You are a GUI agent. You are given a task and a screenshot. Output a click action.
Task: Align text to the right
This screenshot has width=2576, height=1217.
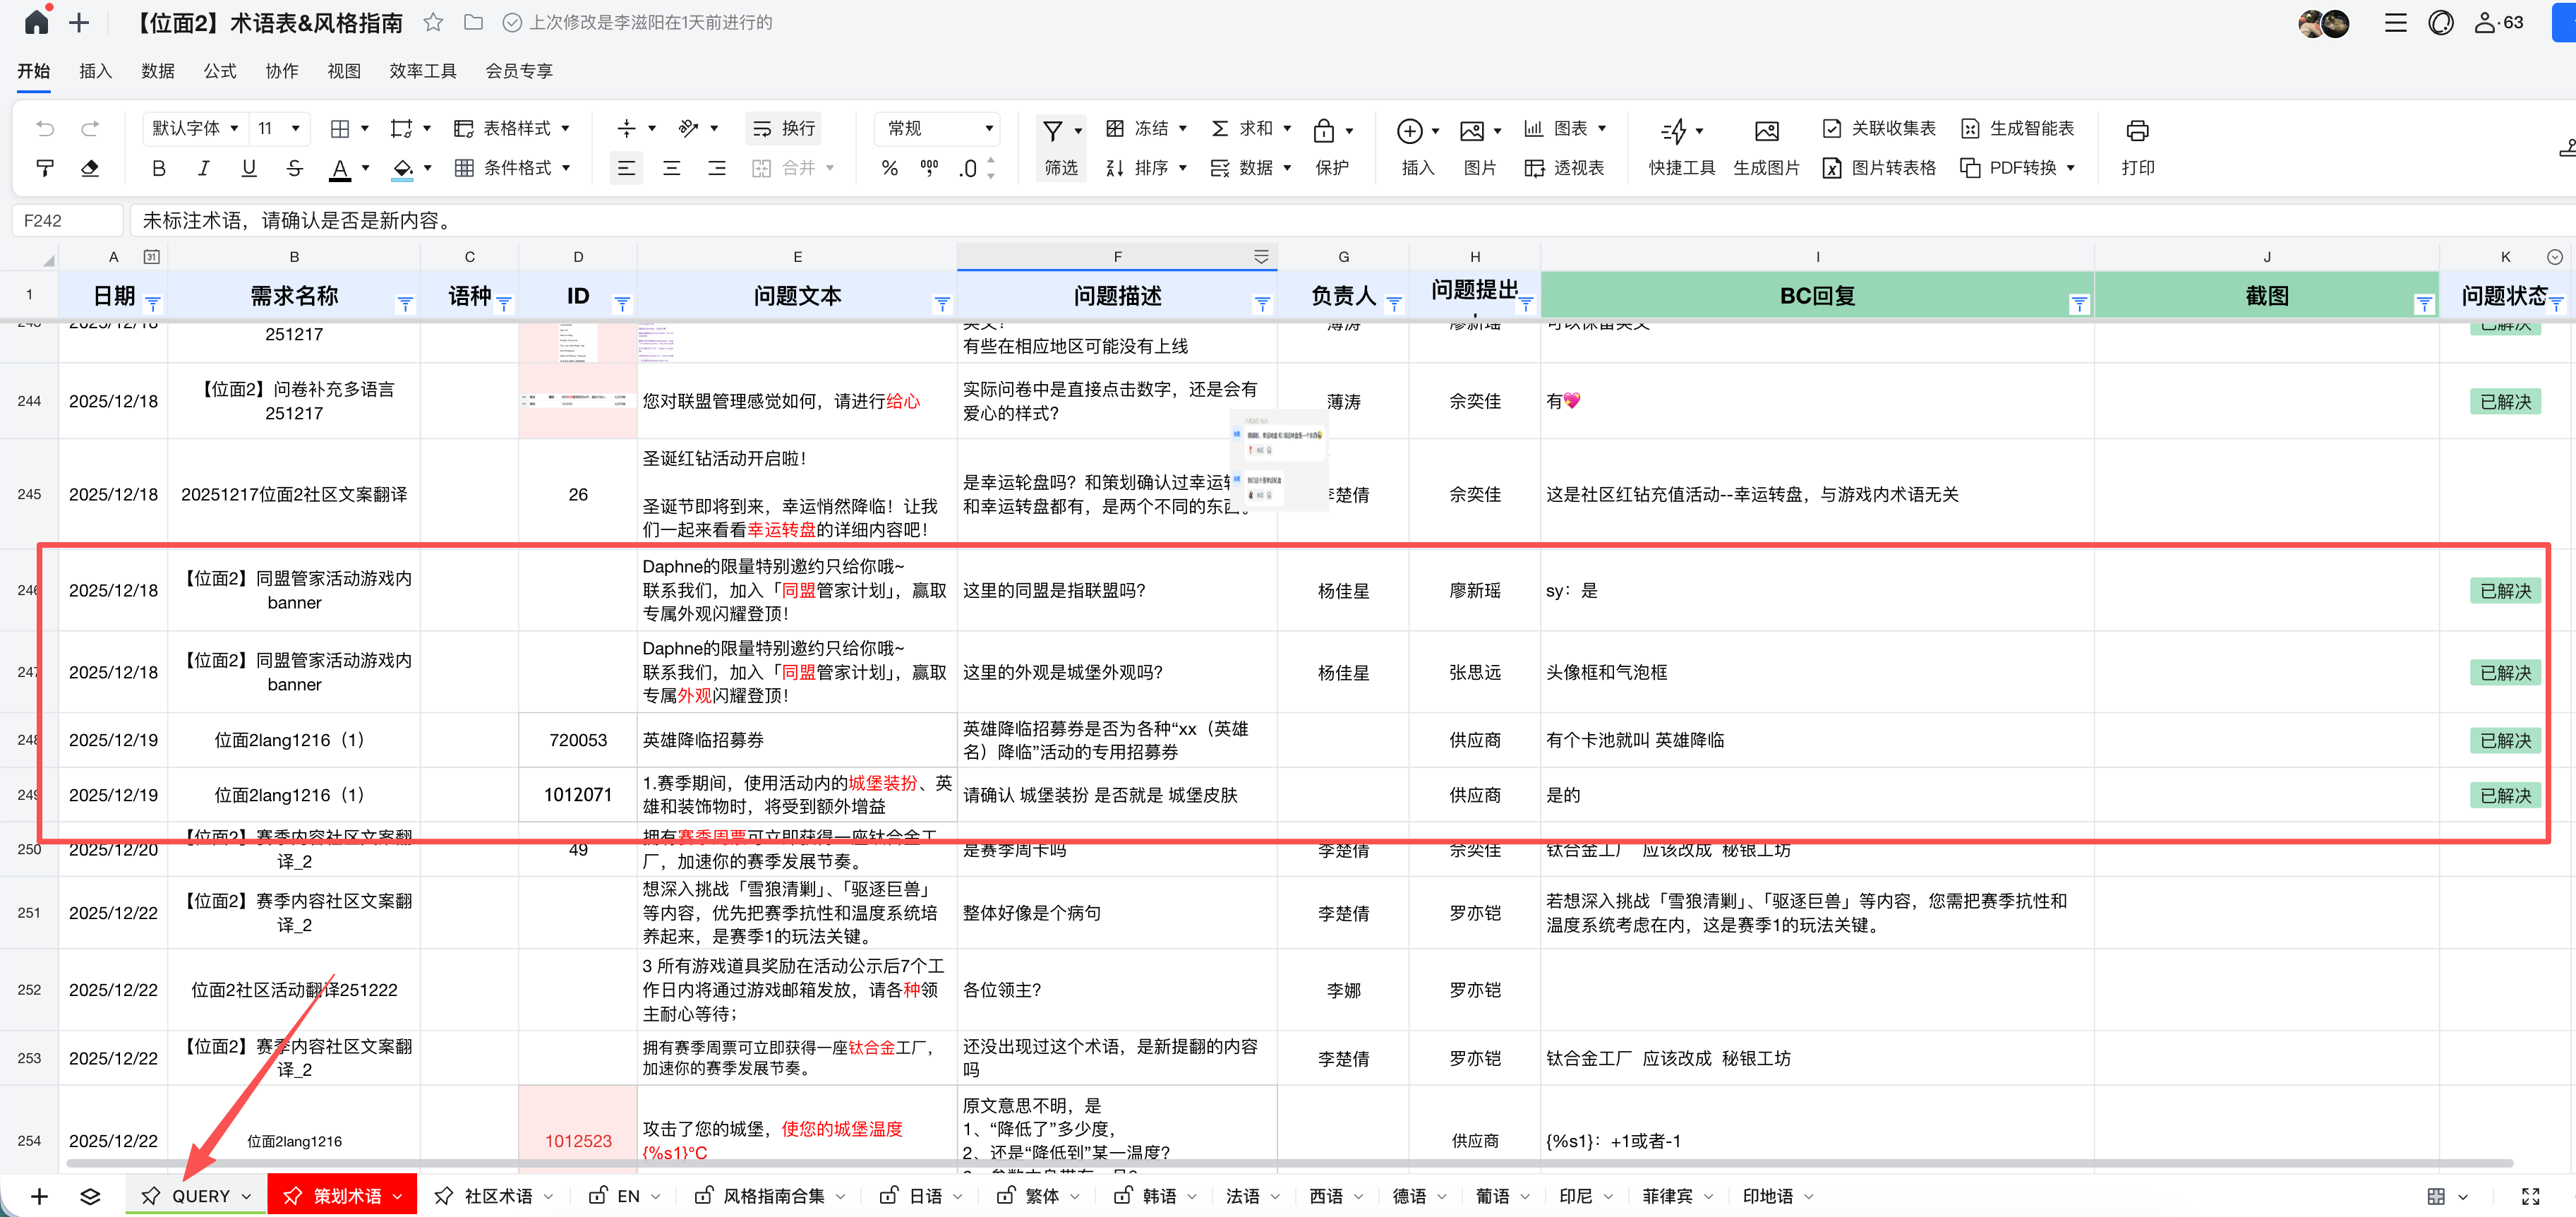[x=717, y=168]
